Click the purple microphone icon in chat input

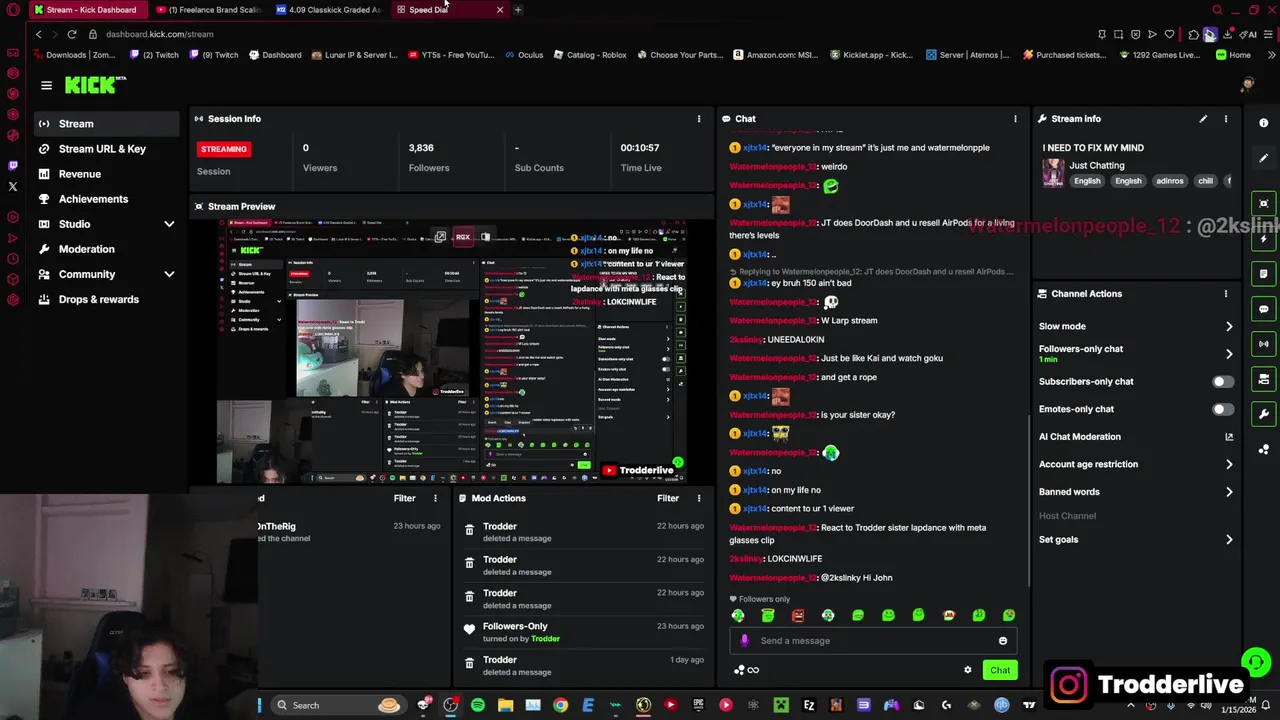click(x=744, y=641)
